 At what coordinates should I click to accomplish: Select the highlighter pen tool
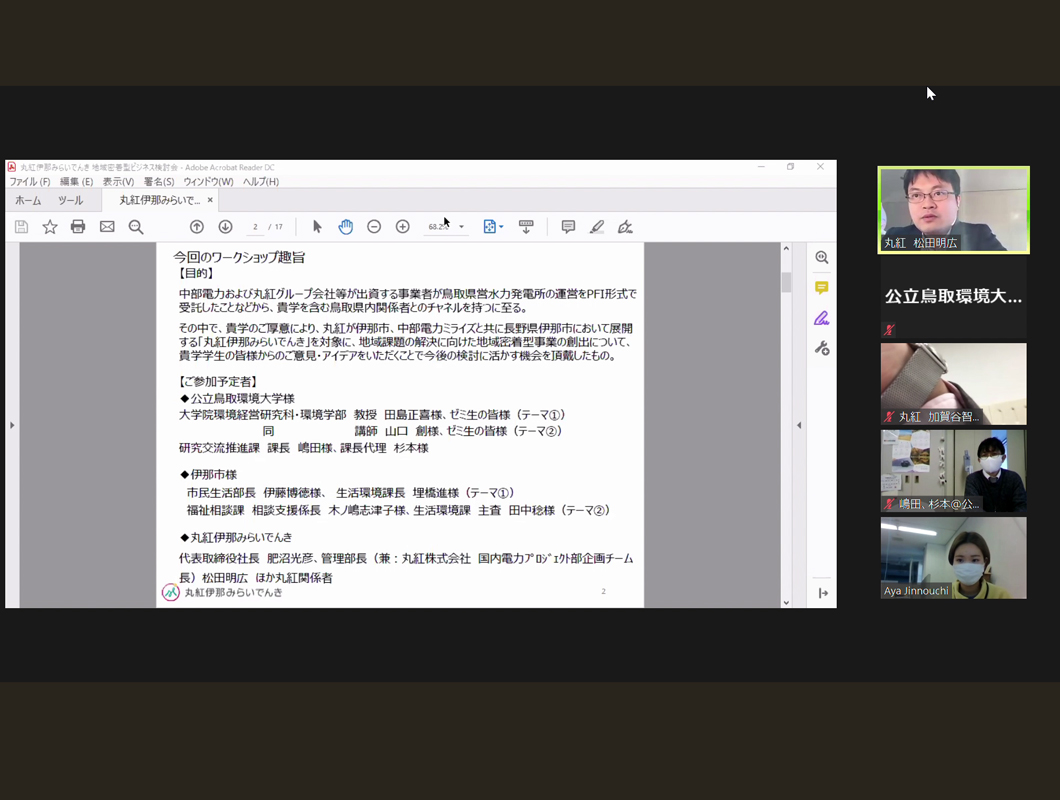coord(596,227)
